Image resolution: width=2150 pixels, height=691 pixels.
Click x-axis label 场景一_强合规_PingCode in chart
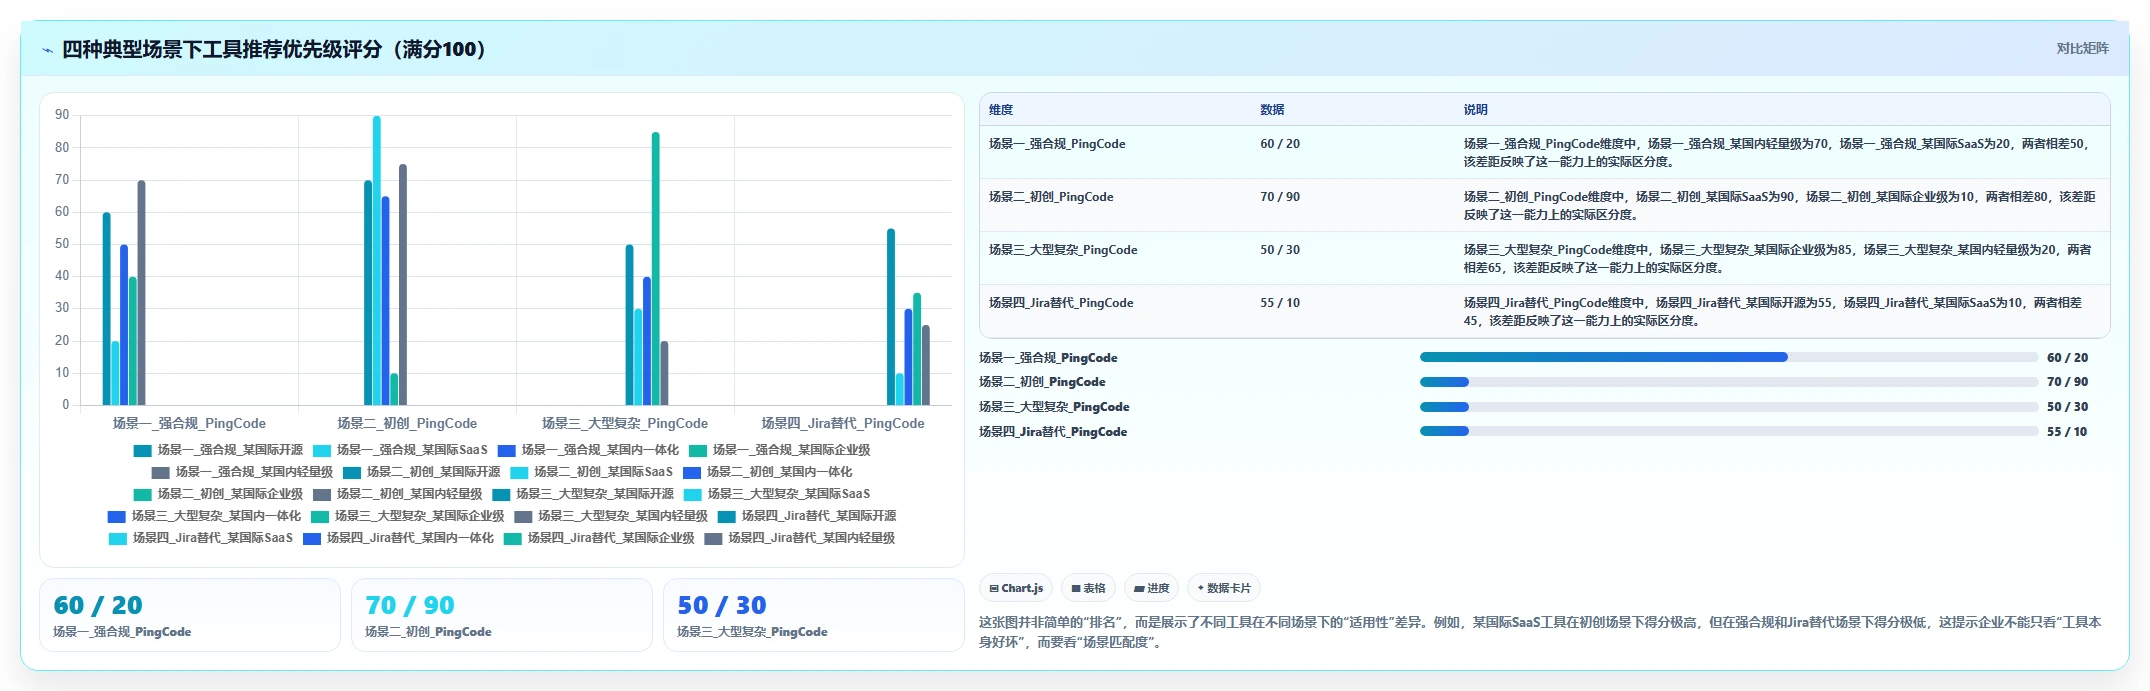189,424
